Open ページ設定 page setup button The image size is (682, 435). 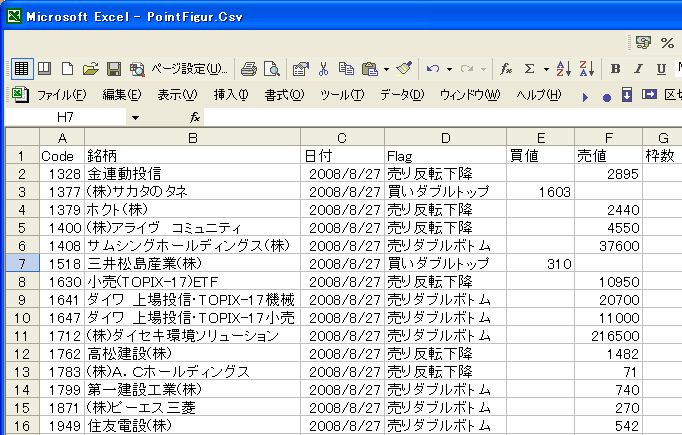pos(190,69)
